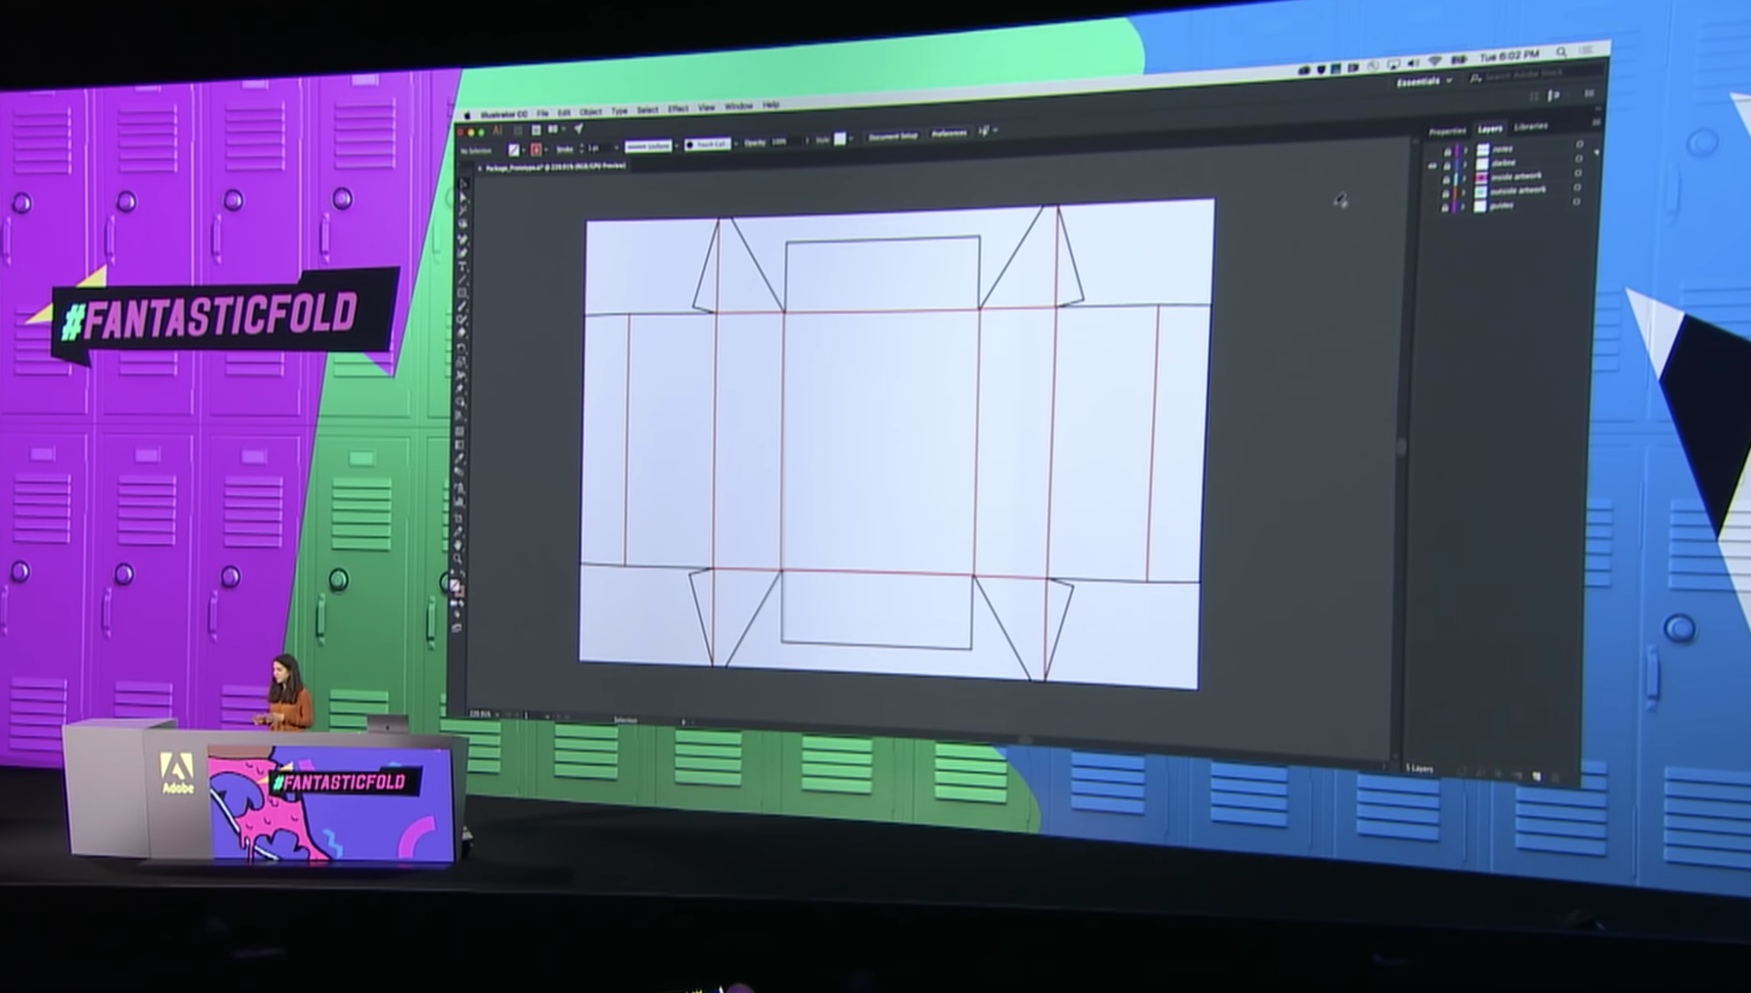Click the Apple logo menu
The image size is (1751, 993).
[467, 116]
